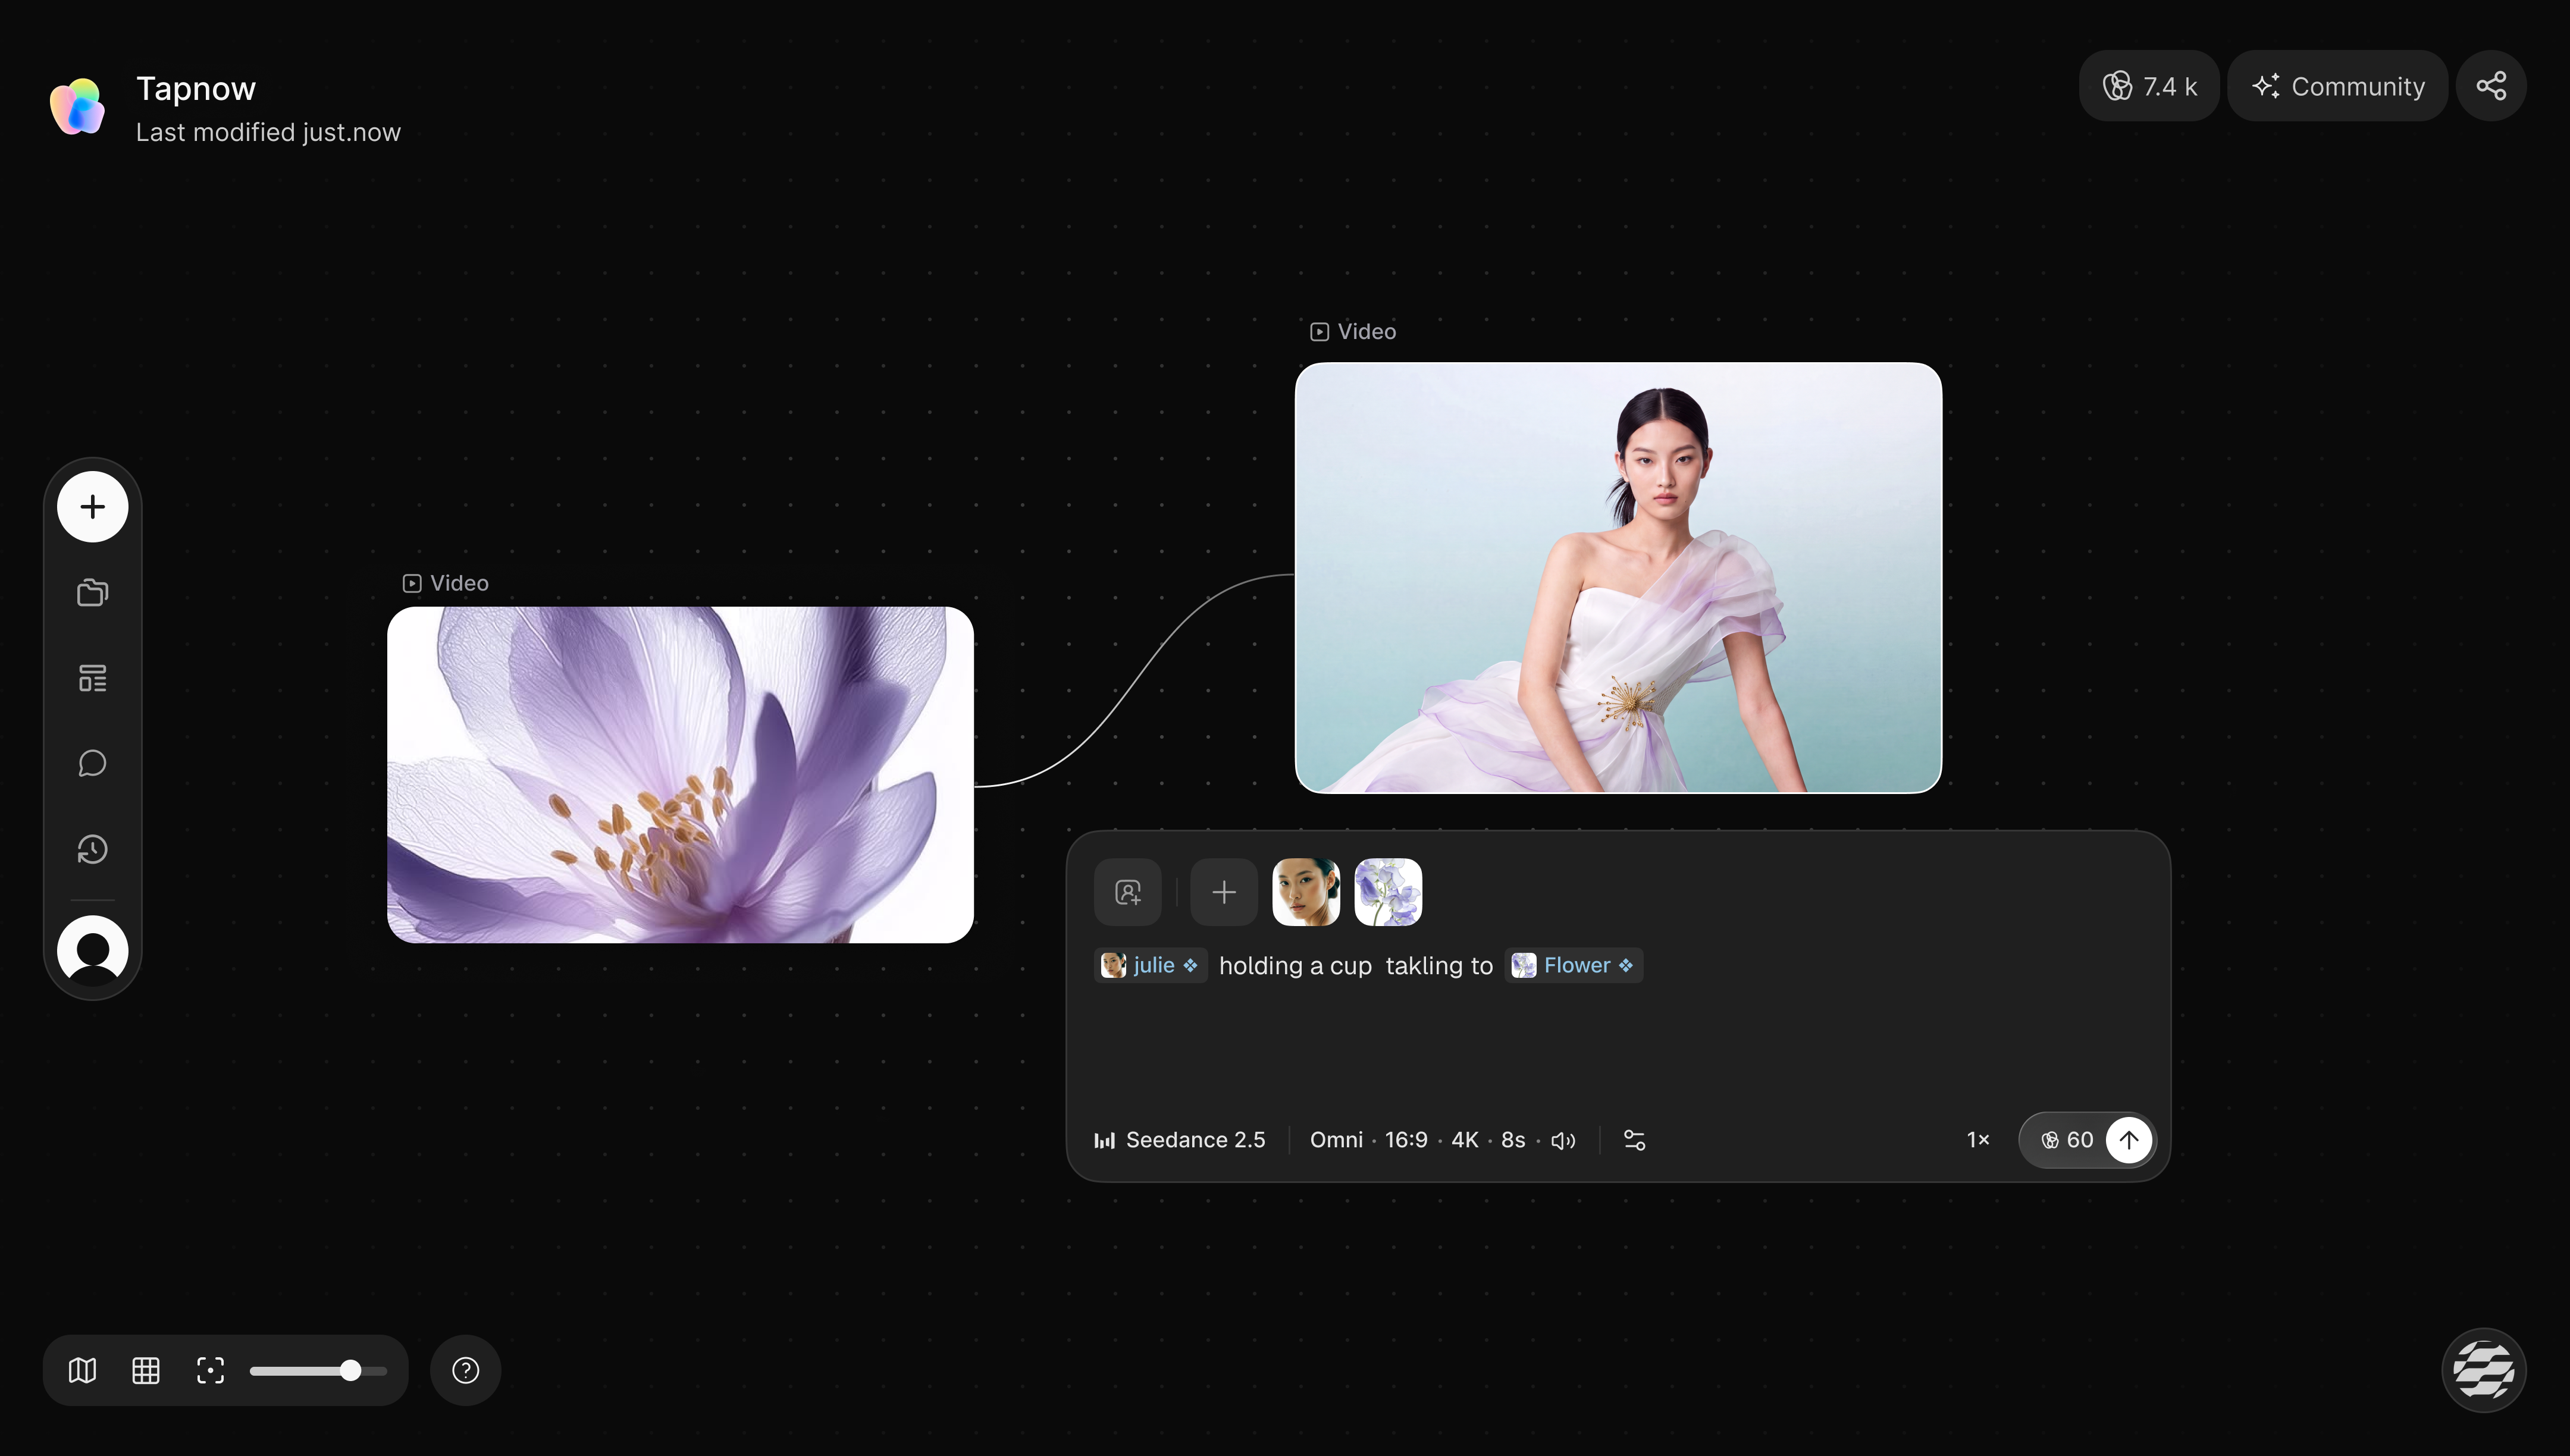Click the striped globe assistant icon at bottom right
Image resolution: width=2570 pixels, height=1456 pixels.
coord(2484,1370)
